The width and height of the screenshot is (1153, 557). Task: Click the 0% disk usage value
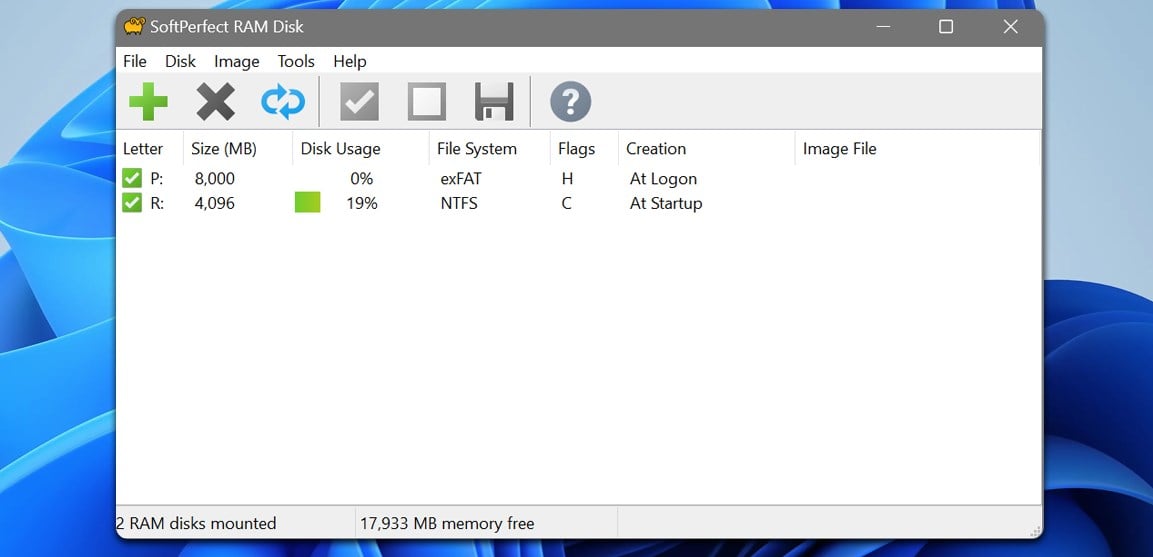pyautogui.click(x=362, y=179)
